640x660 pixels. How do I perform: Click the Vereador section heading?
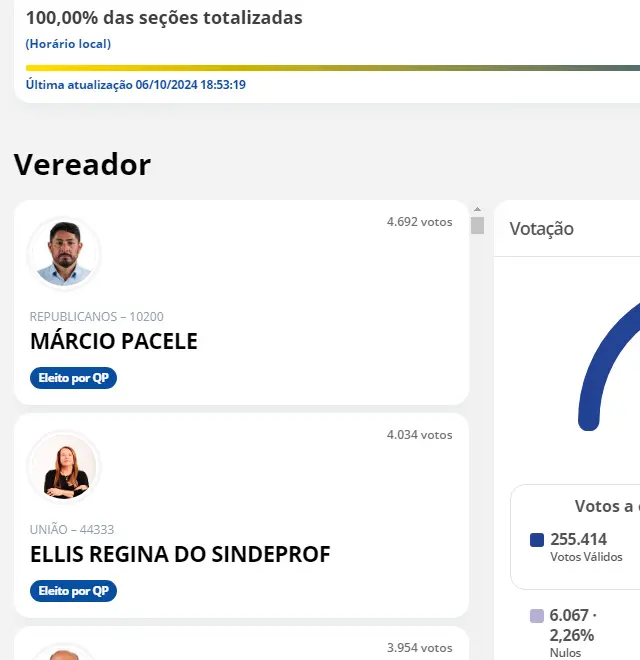pyautogui.click(x=82, y=165)
